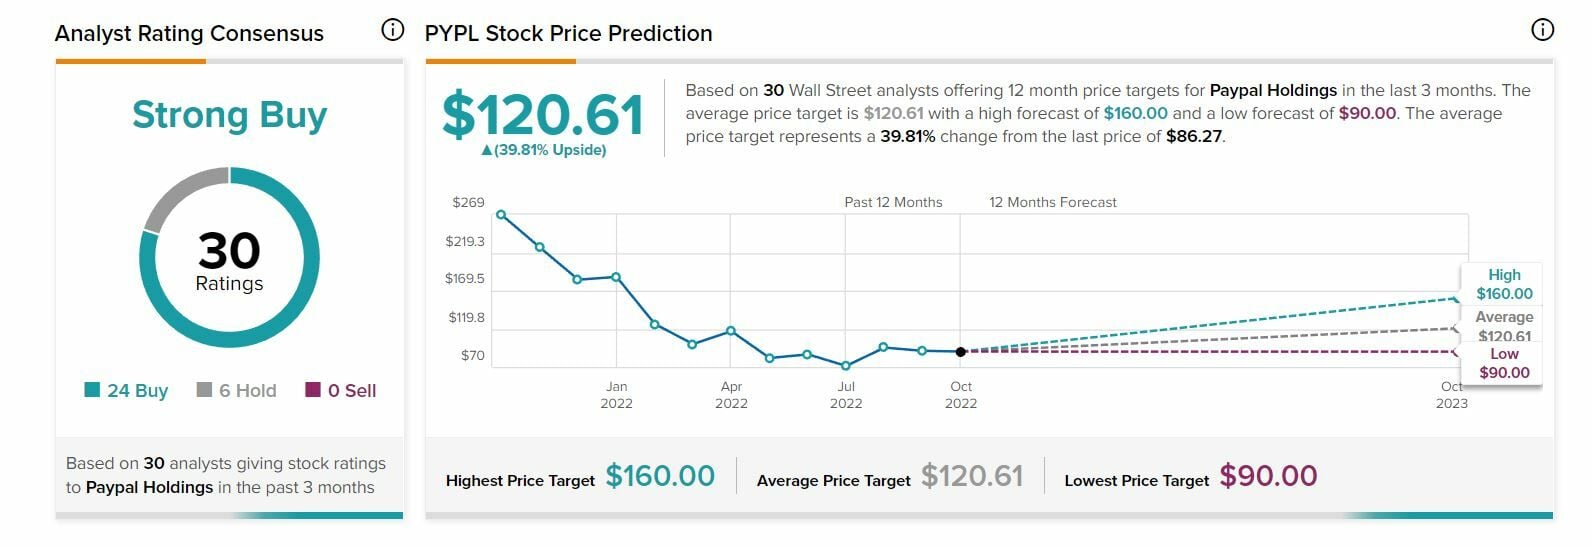Click the Stock Price Prediction info icon
Screen dimensions: 1592x546
click(x=1543, y=30)
